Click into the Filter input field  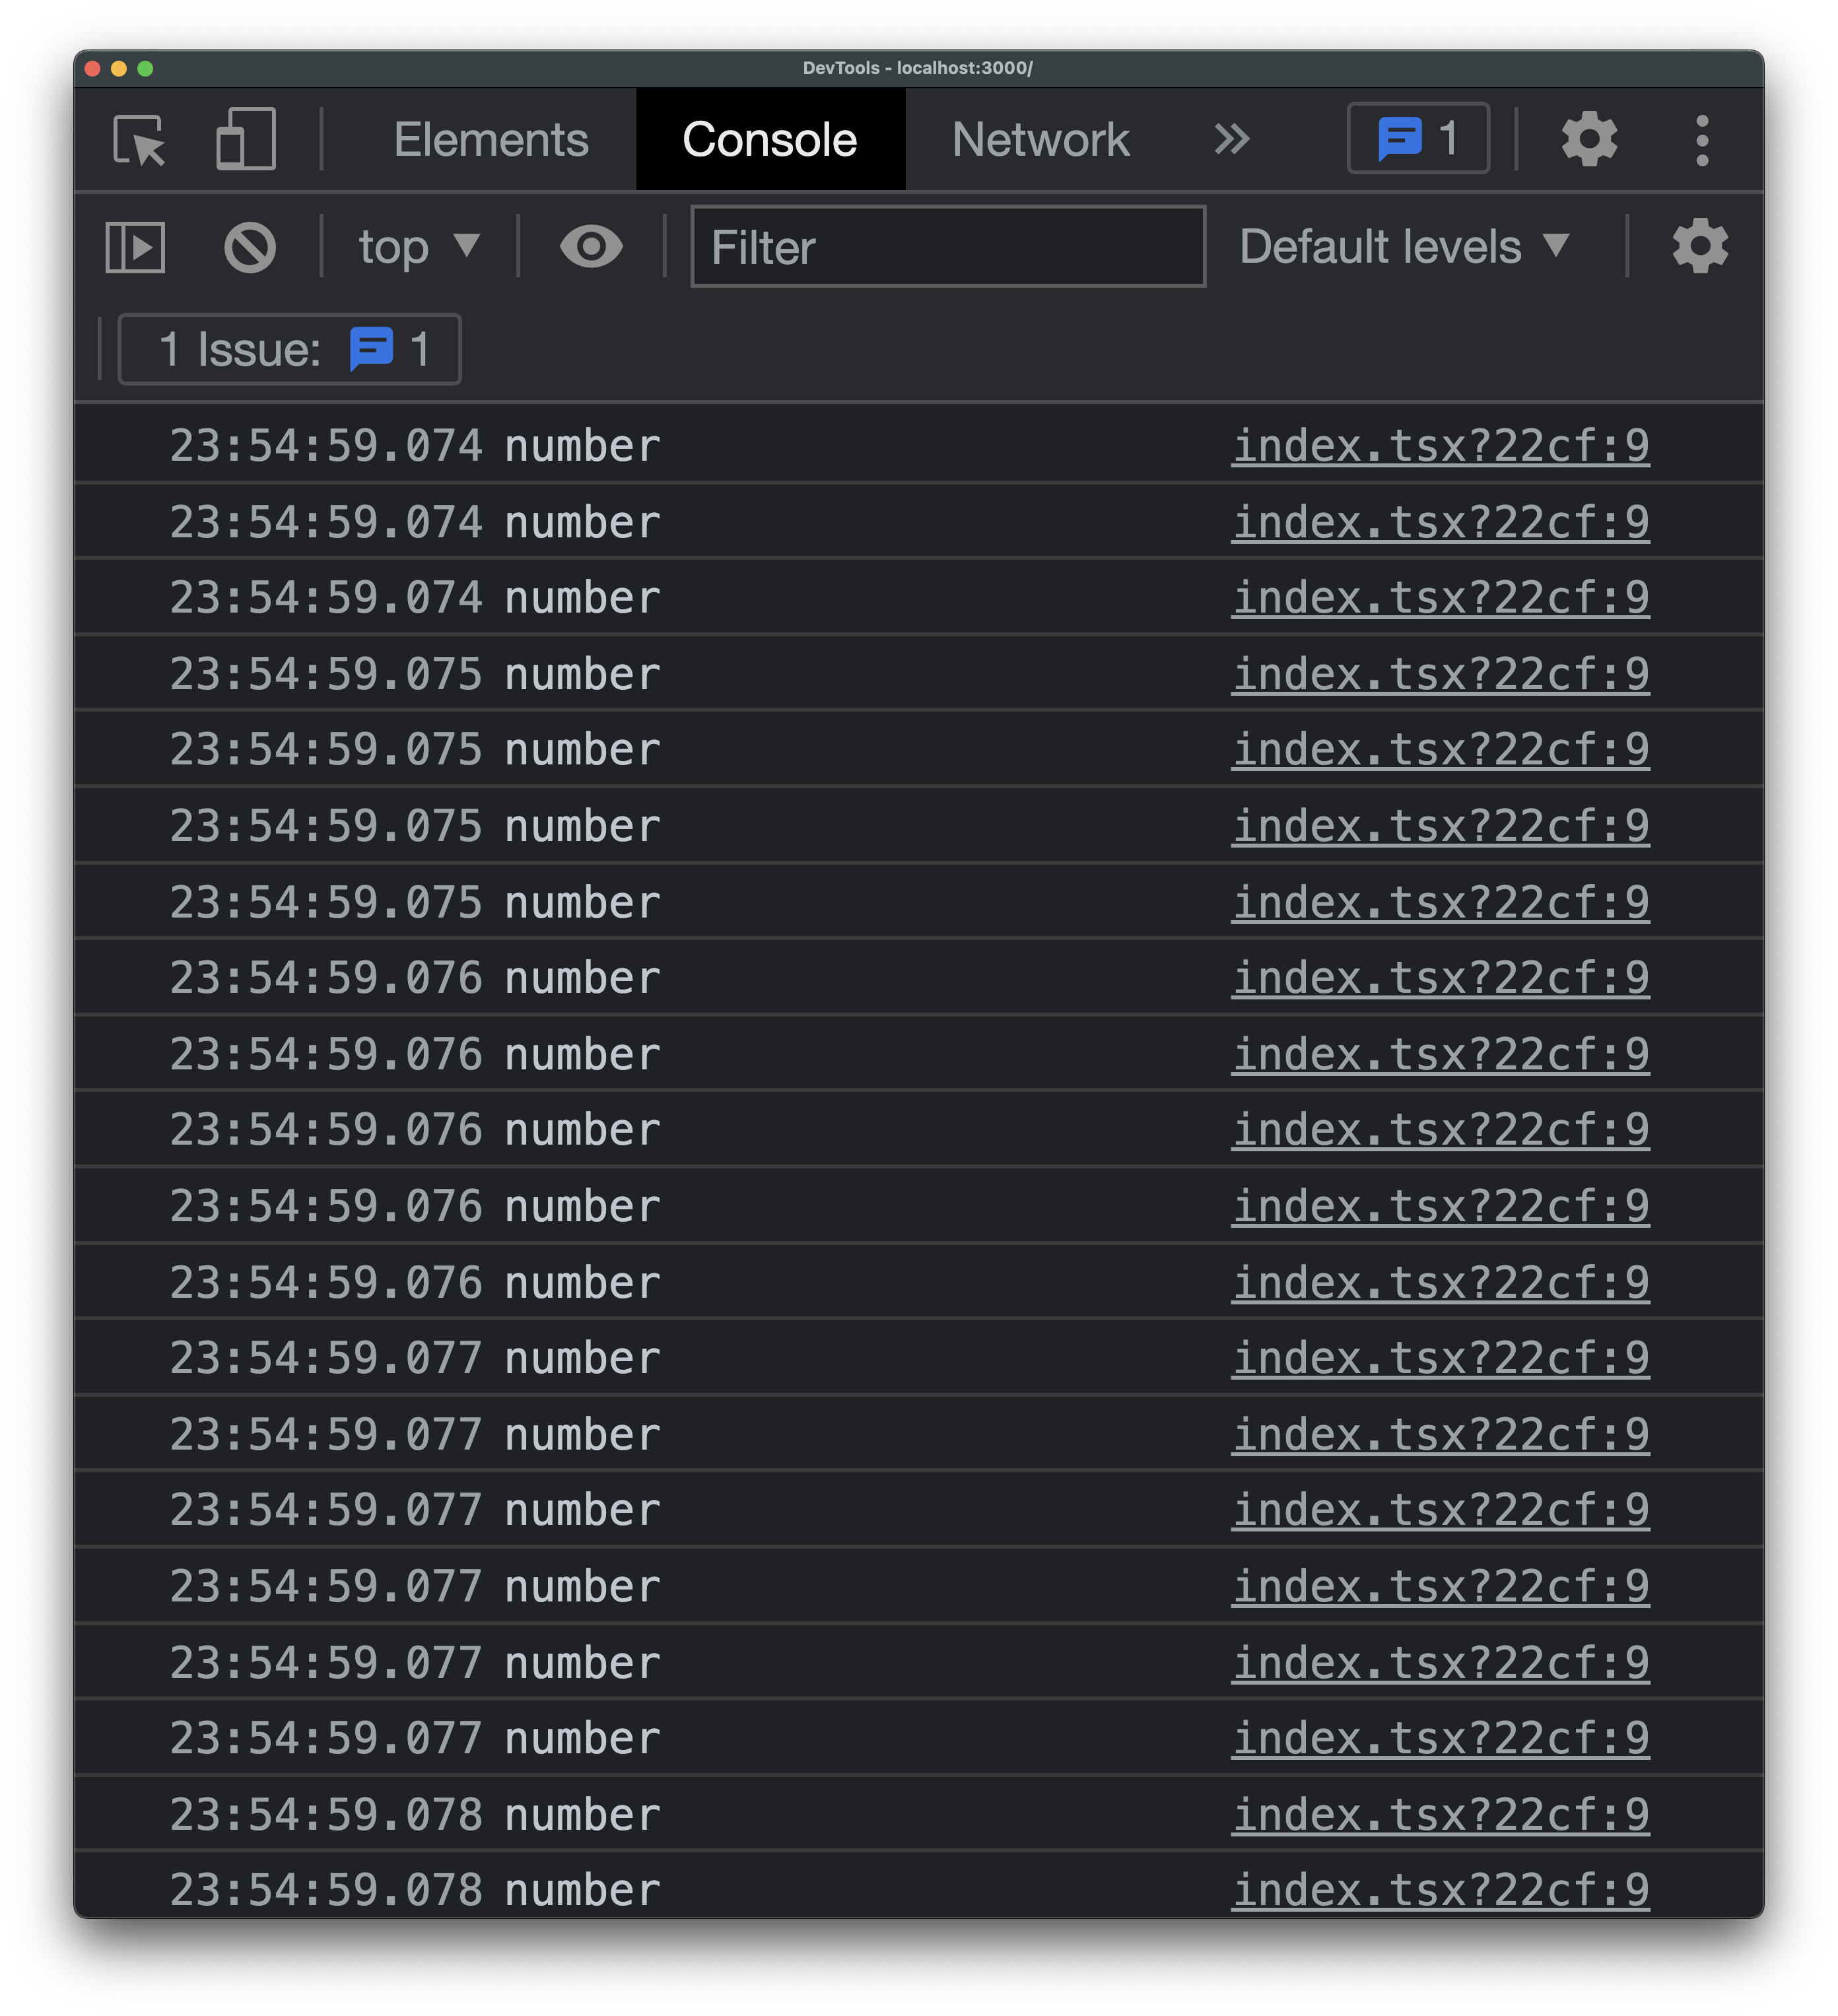(947, 247)
